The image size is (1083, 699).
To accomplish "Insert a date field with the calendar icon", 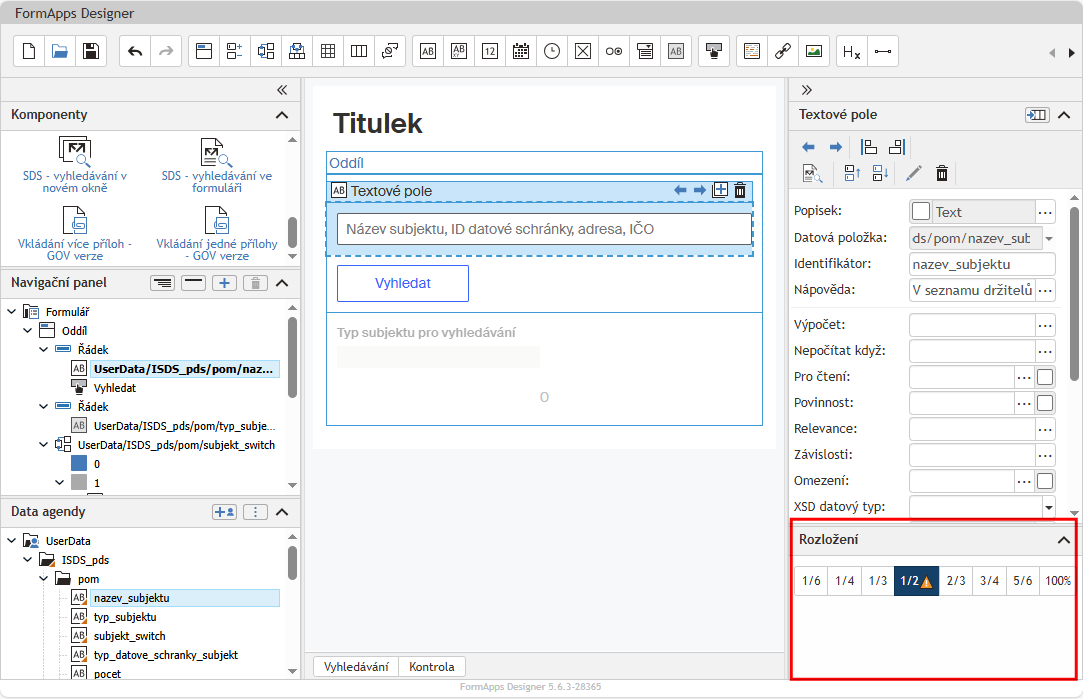I will tap(521, 51).
